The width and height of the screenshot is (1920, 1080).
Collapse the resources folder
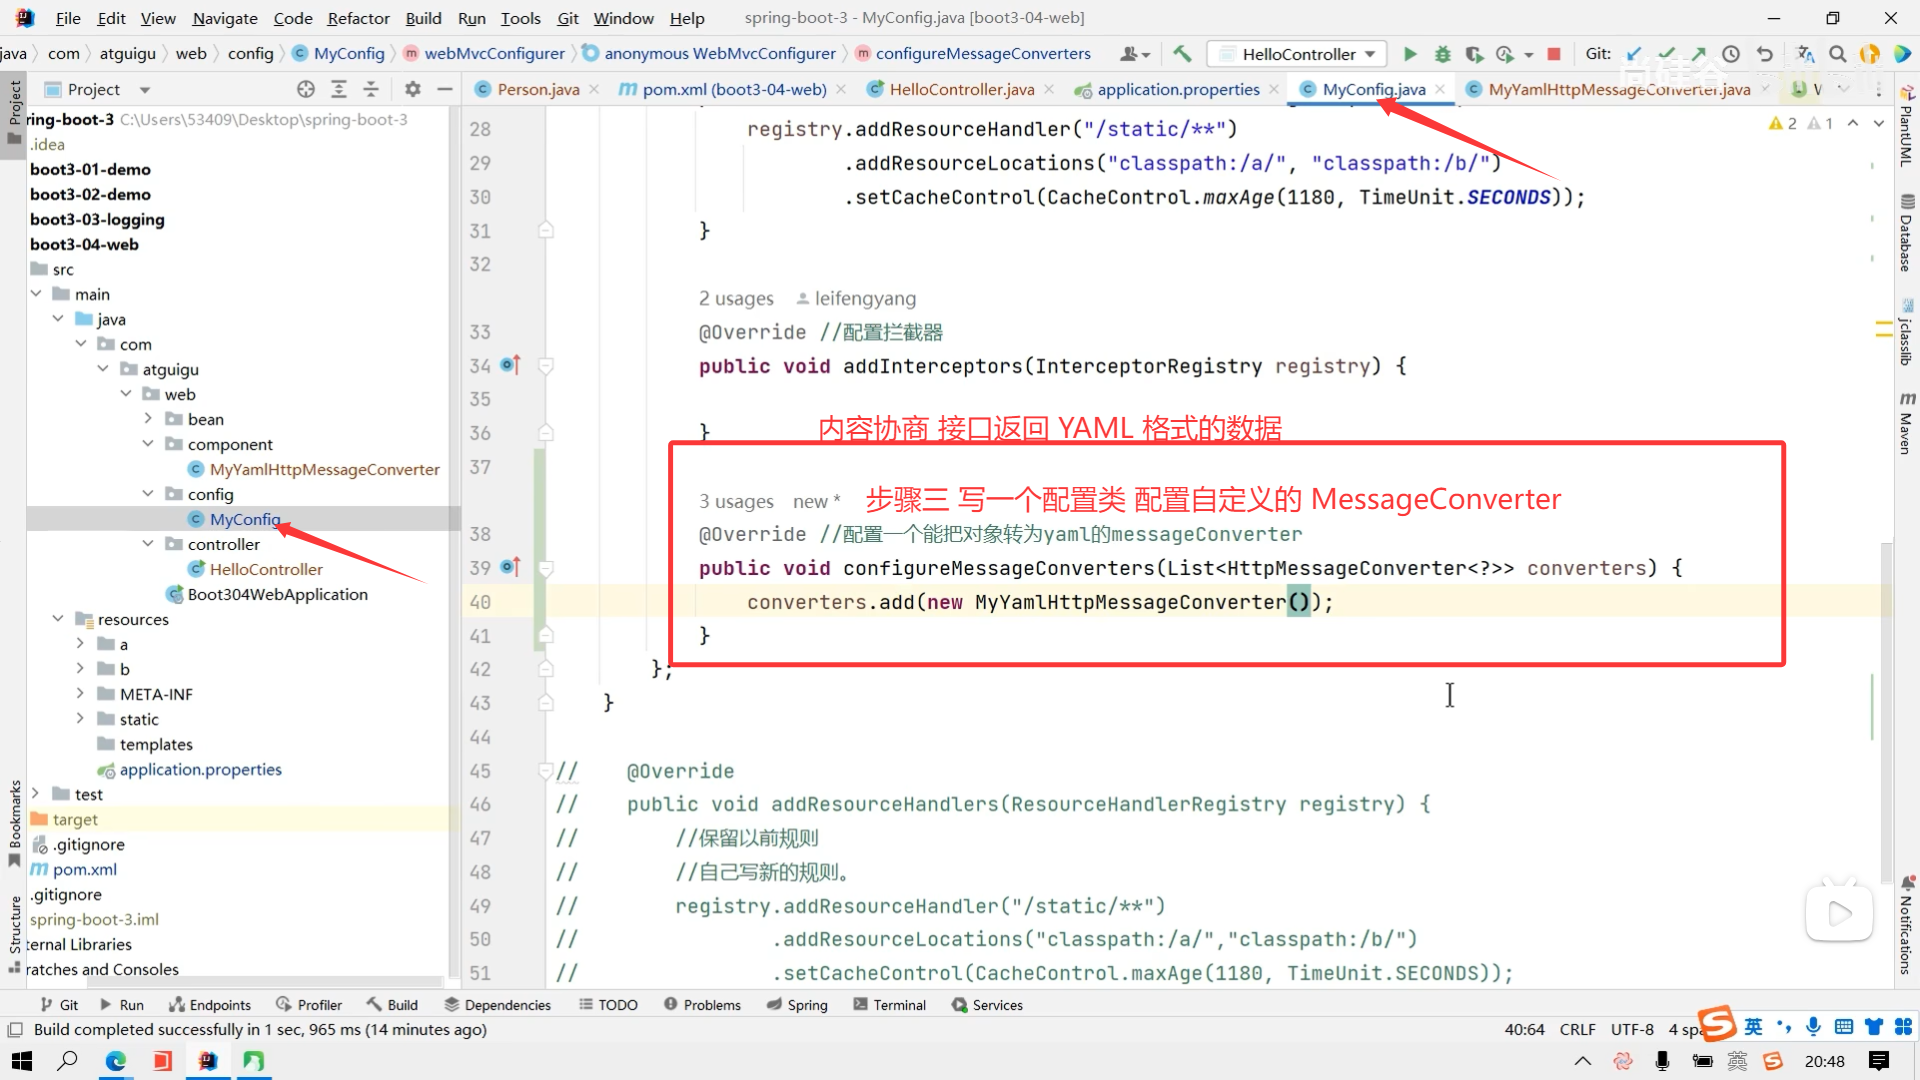click(58, 619)
